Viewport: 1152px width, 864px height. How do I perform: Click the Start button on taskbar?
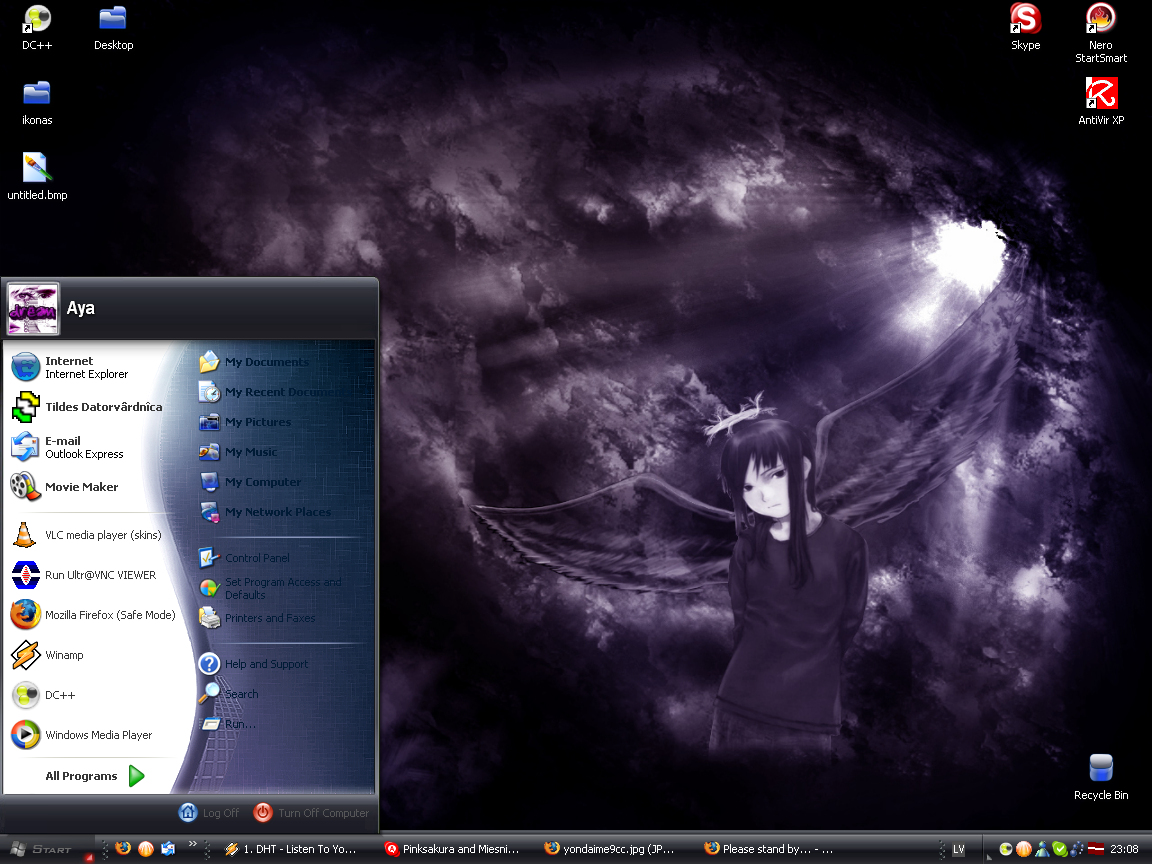pyautogui.click(x=44, y=849)
